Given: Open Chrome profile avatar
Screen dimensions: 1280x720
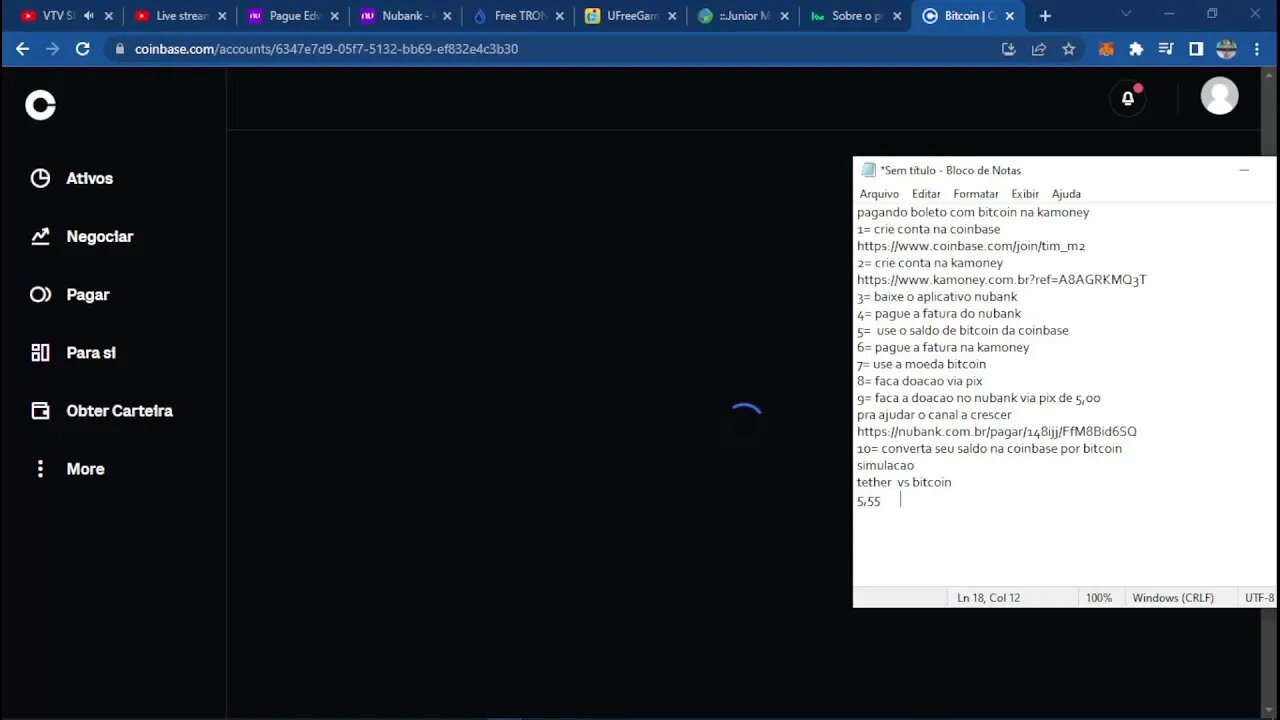Looking at the screenshot, I should 1226,48.
